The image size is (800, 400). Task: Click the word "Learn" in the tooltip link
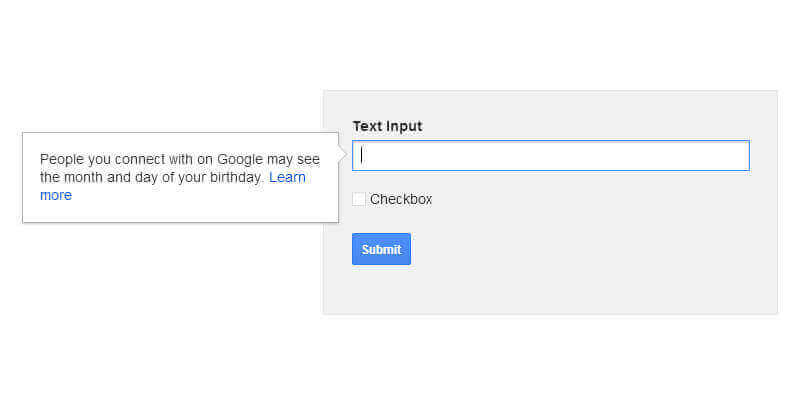click(x=287, y=178)
